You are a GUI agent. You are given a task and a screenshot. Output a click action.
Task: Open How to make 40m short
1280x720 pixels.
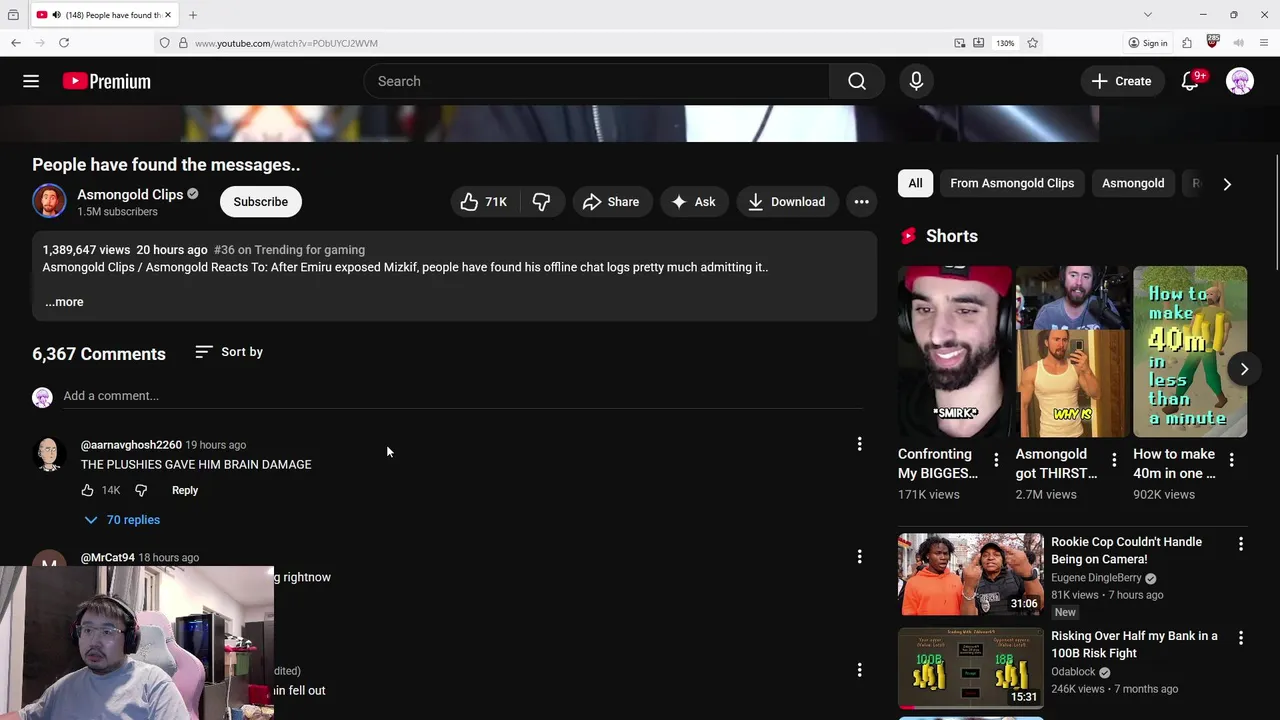1190,351
